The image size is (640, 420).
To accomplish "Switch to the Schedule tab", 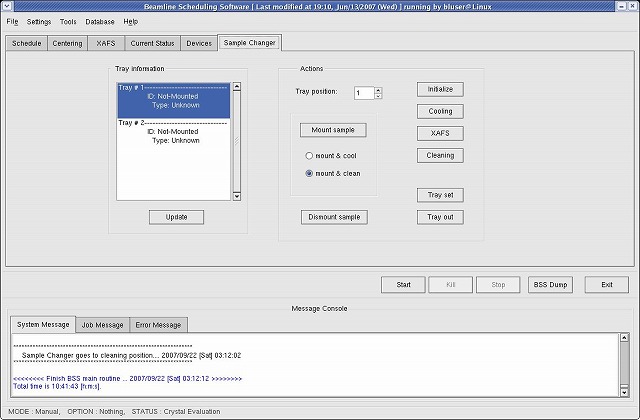I will click(27, 43).
